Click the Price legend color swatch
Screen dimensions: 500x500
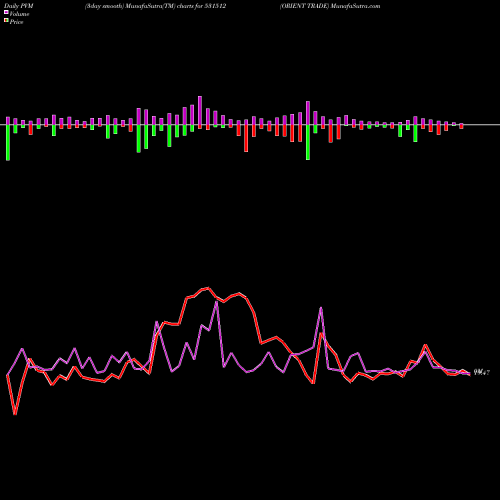[x=6, y=21]
